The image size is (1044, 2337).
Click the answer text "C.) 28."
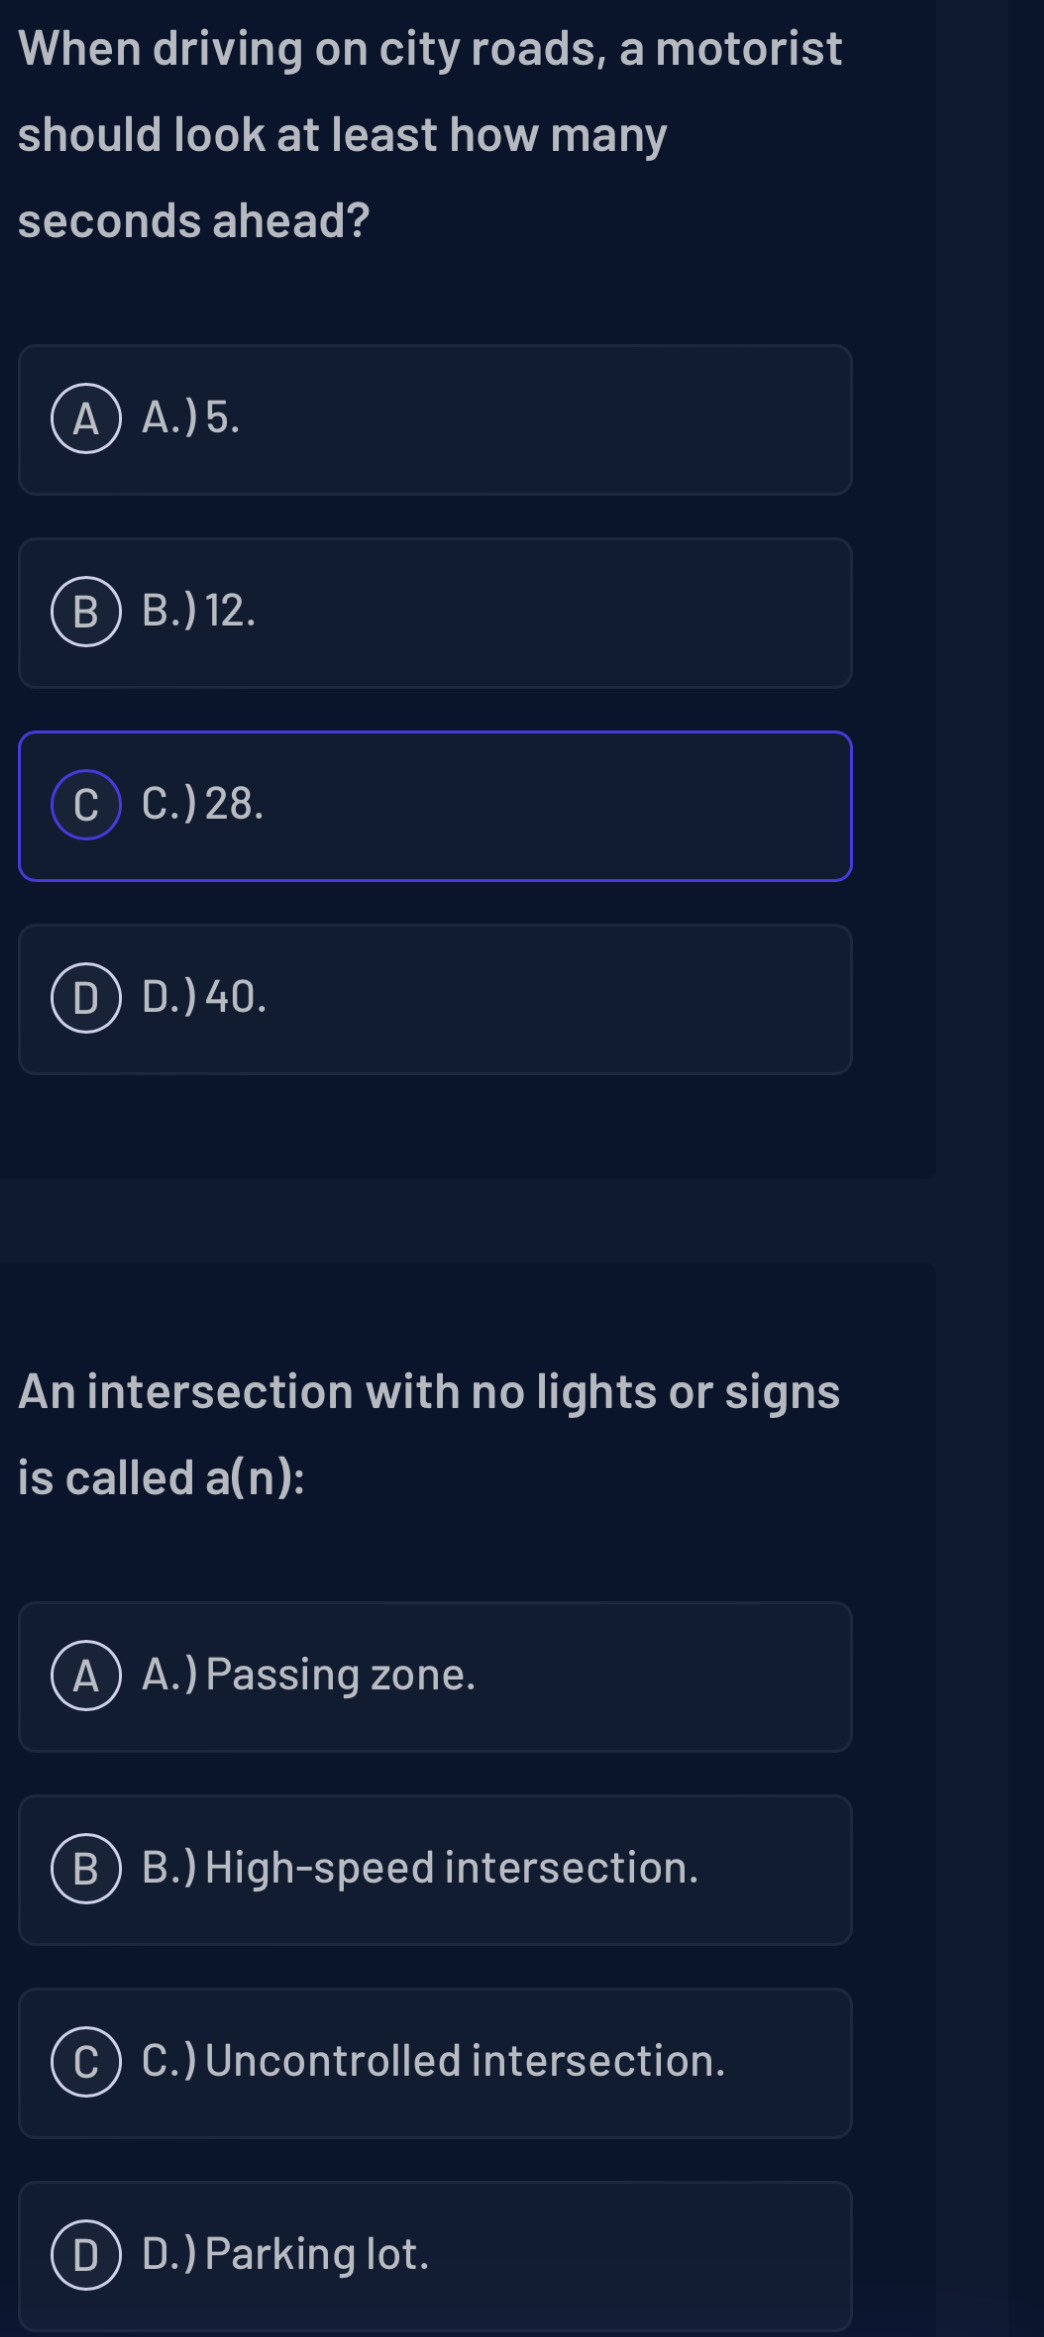pos(203,804)
